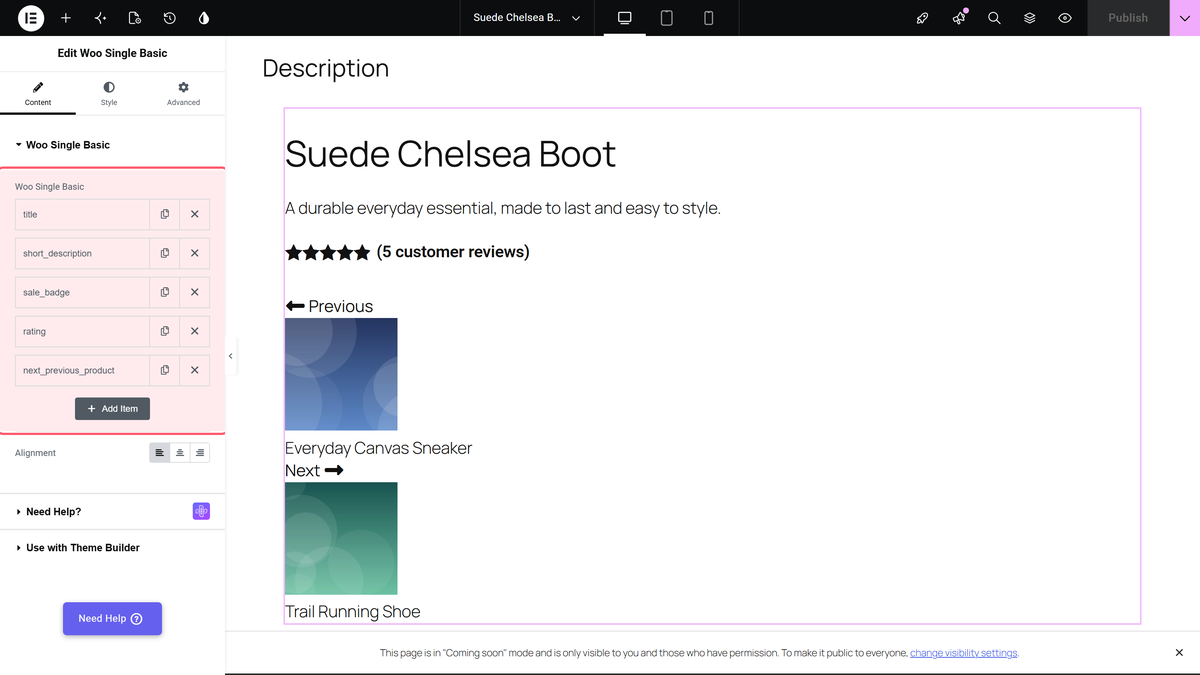
Task: Open the Publish options dropdown arrow
Action: (x=1185, y=18)
